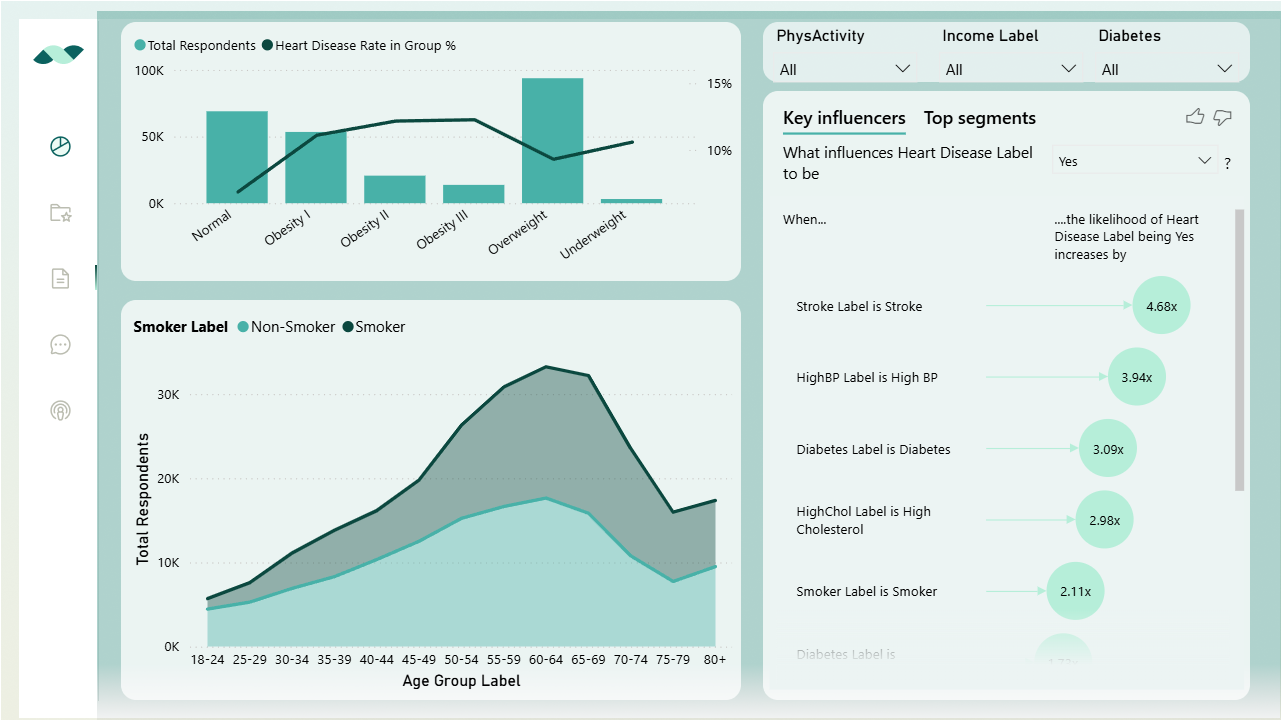Screen dimensions: 1281x720
Task: Click the thumbs up feedback icon
Action: (1194, 117)
